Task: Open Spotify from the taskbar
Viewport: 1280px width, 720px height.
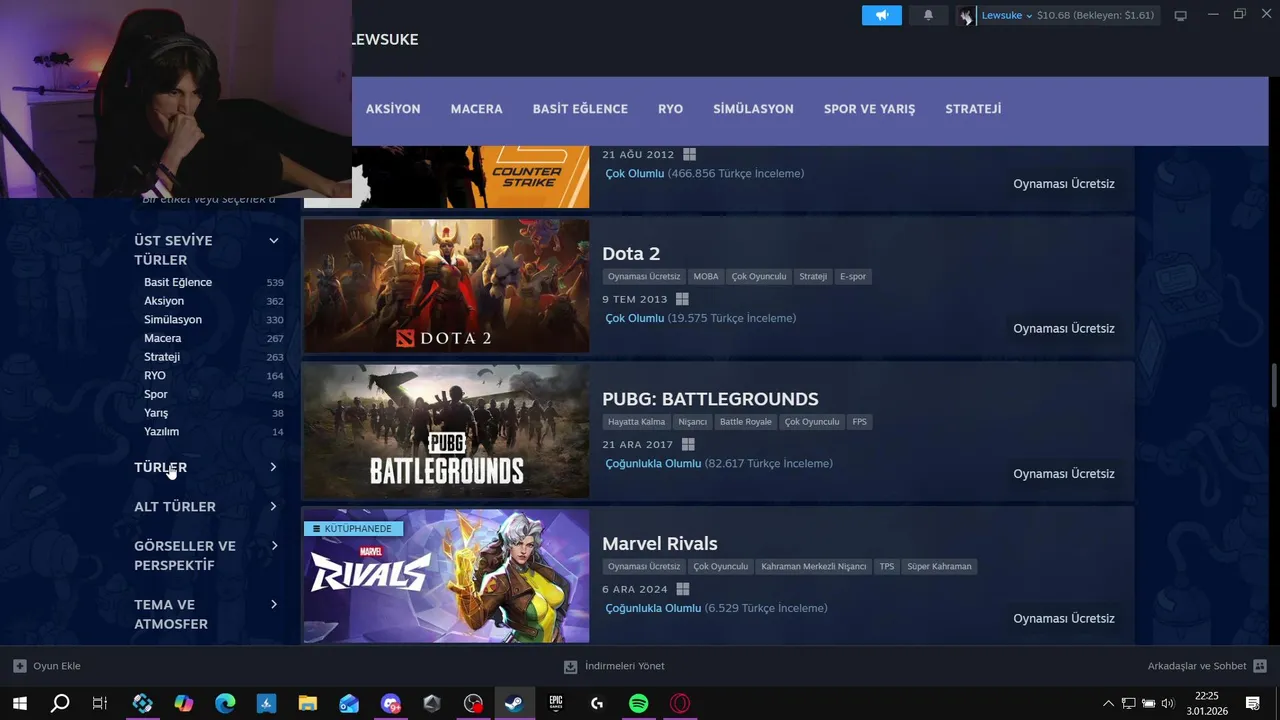Action: point(638,703)
